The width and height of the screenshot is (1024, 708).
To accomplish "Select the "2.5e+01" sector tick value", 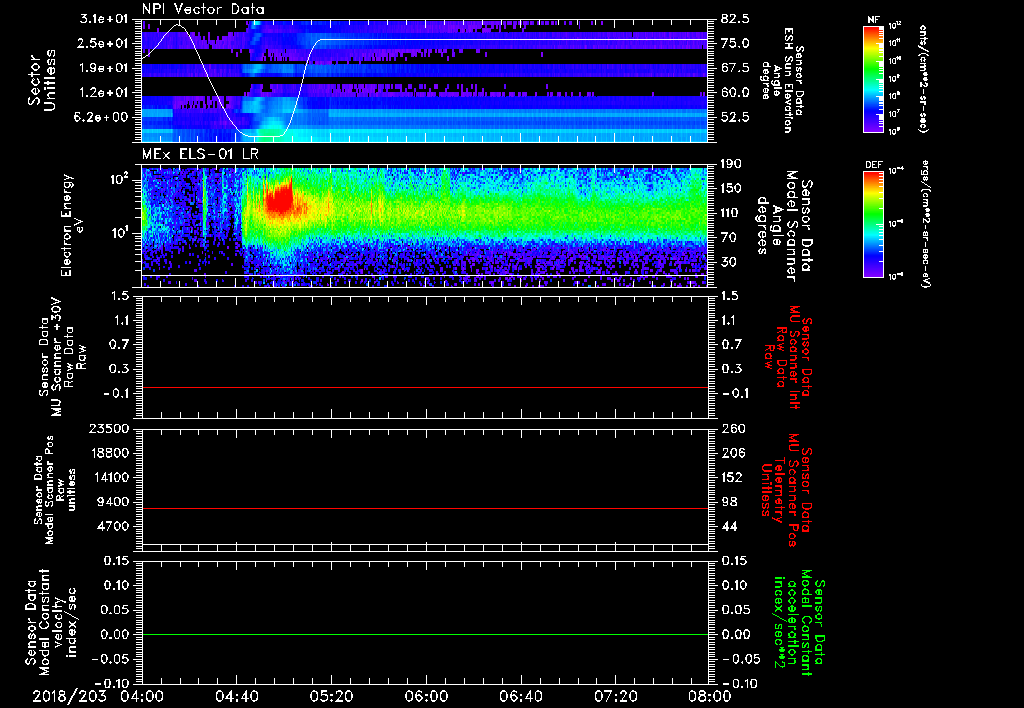I will coord(103,43).
